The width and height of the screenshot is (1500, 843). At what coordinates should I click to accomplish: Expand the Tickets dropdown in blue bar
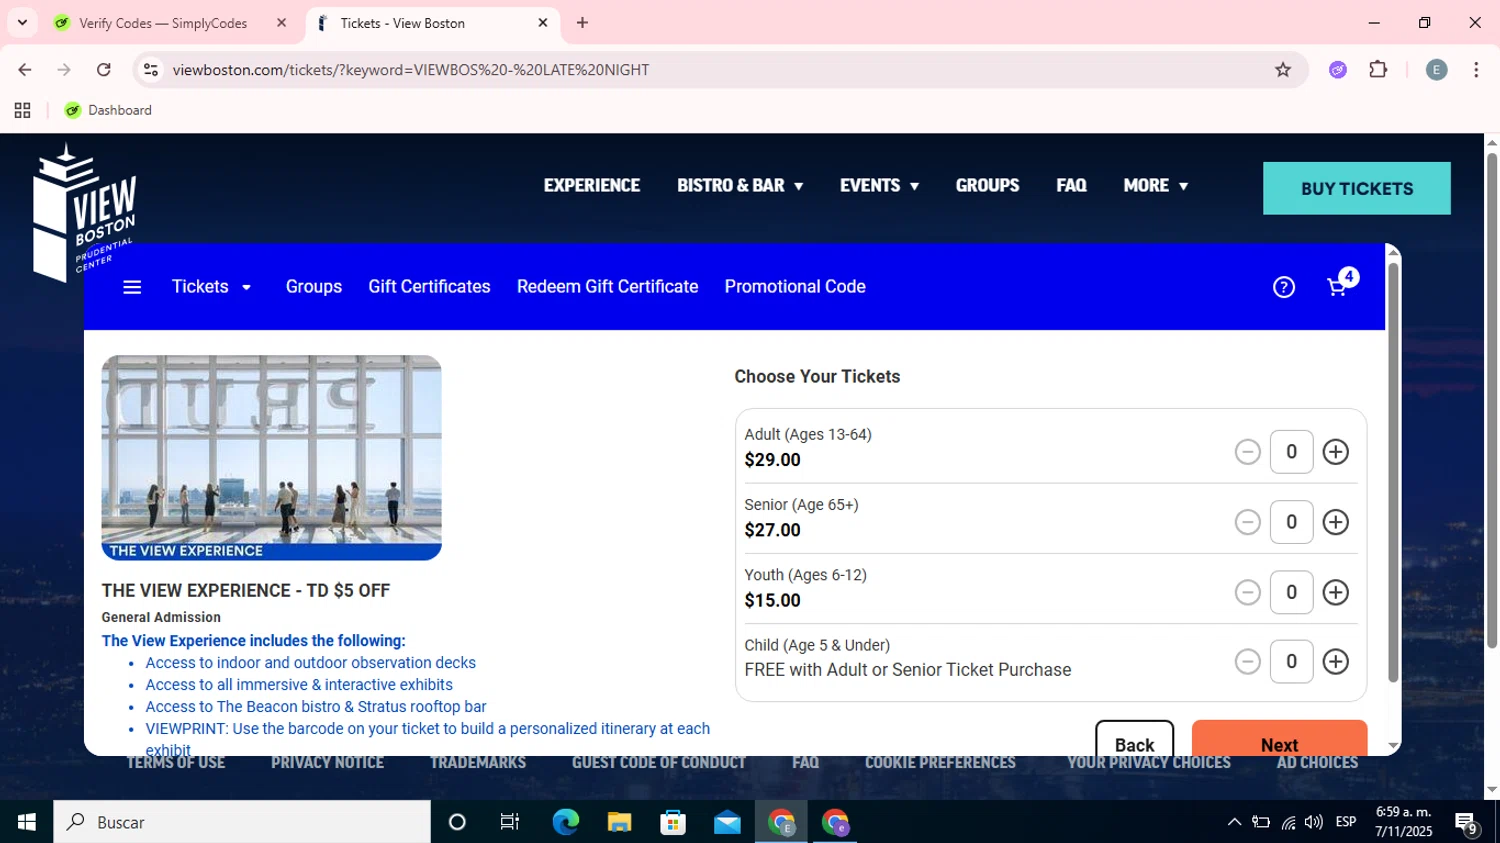tap(211, 287)
